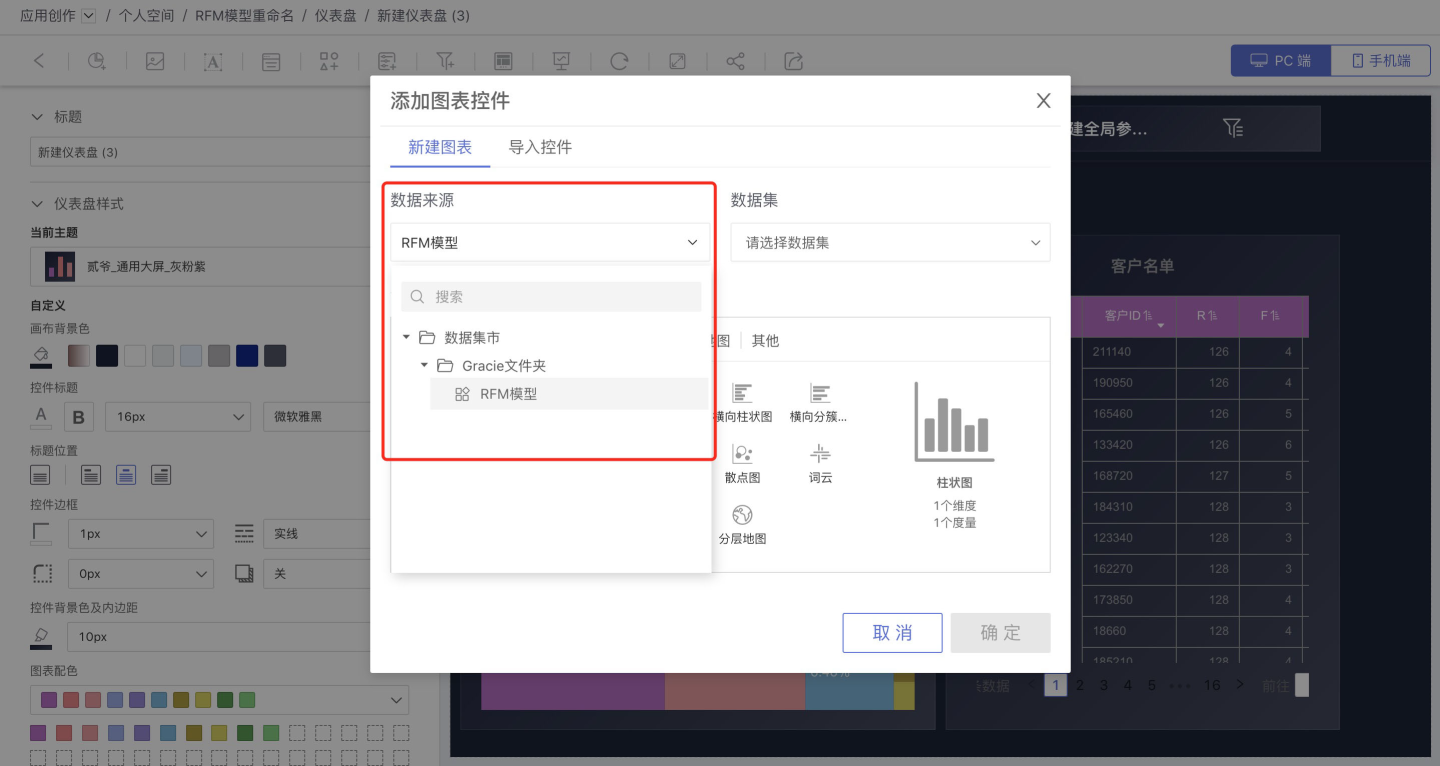Switch to the 导入控件 tab

click(540, 147)
